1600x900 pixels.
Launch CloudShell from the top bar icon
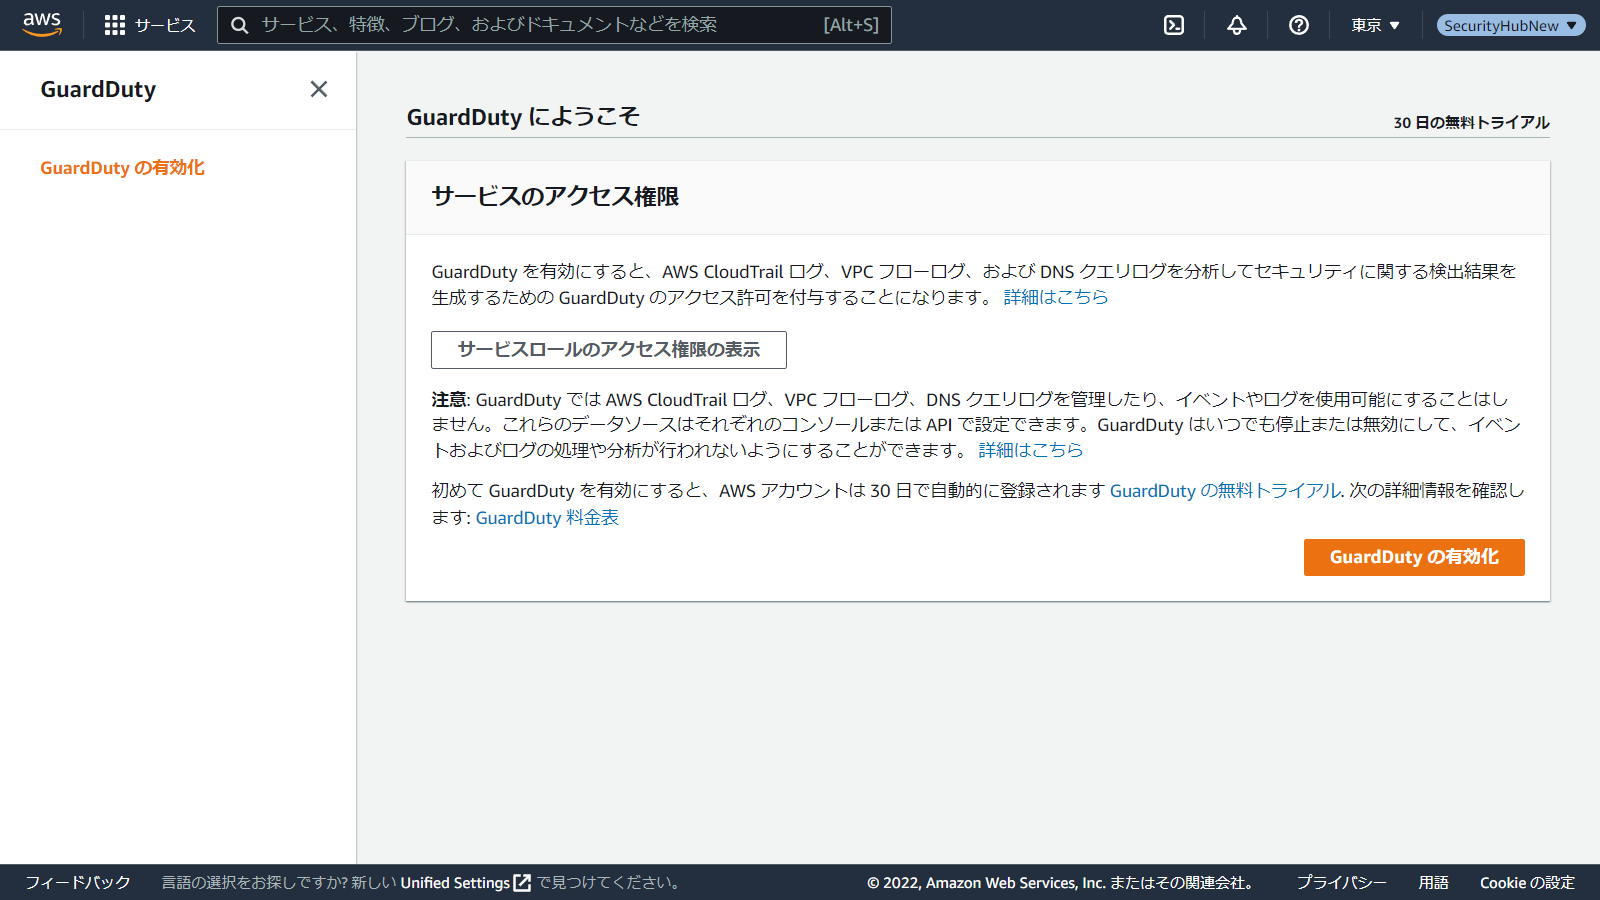pos(1174,25)
